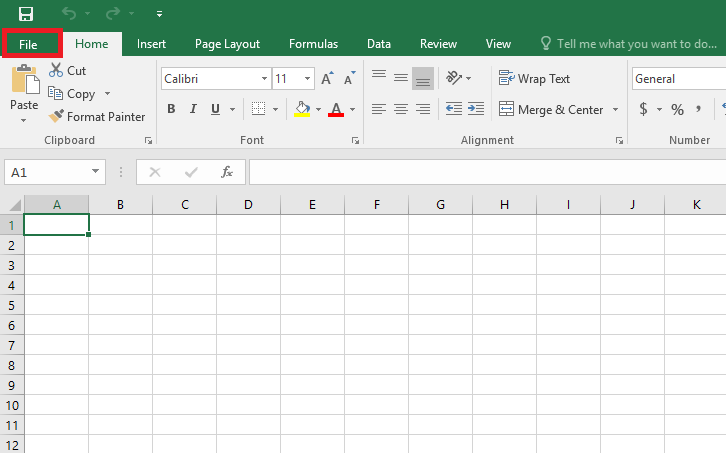Expand the Paste options arrow
Viewport: 726px width, 453px height.
tap(24, 120)
